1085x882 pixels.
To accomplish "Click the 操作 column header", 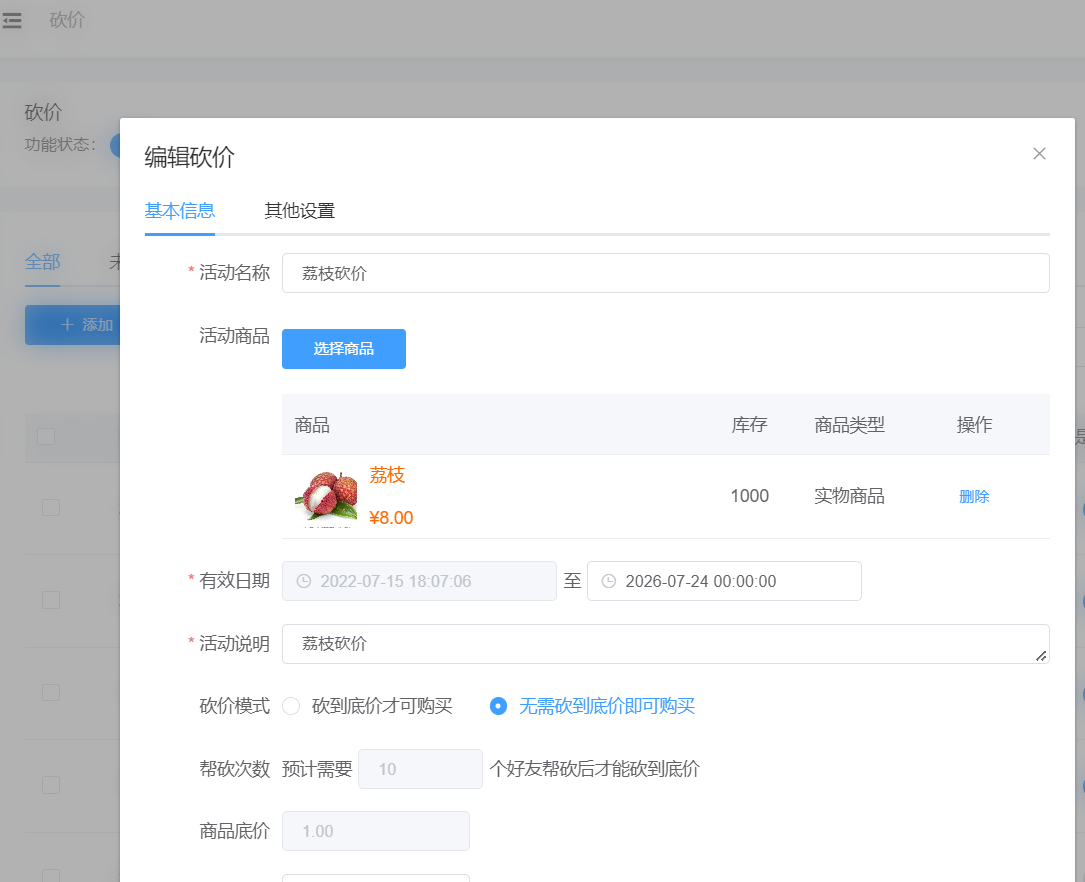I will tap(974, 425).
